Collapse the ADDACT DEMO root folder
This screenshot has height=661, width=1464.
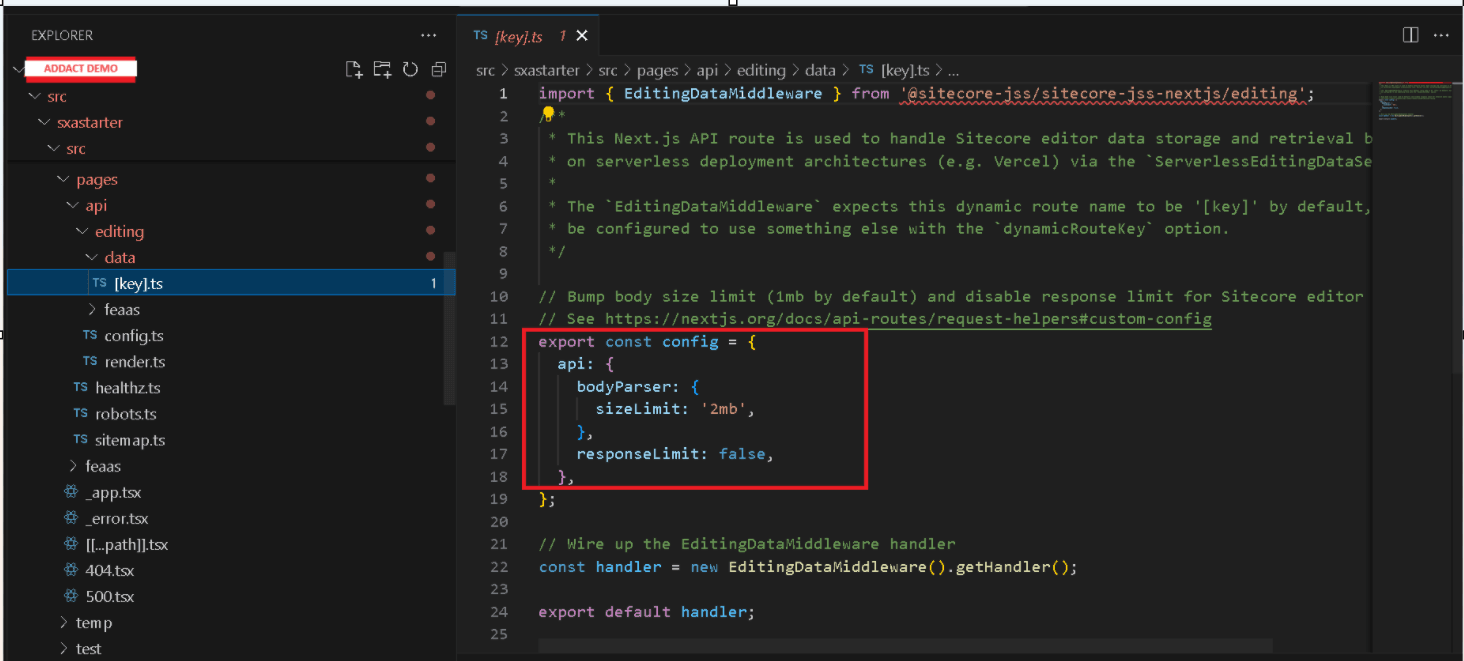pos(18,69)
